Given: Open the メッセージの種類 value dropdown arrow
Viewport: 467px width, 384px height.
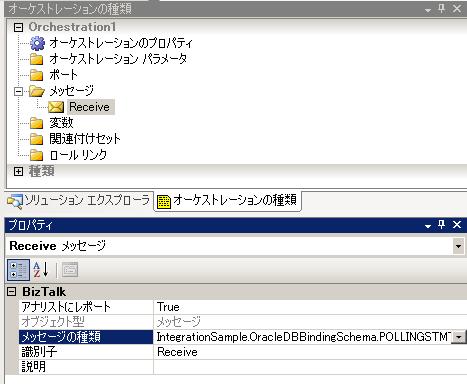Looking at the screenshot, I should [x=459, y=337].
